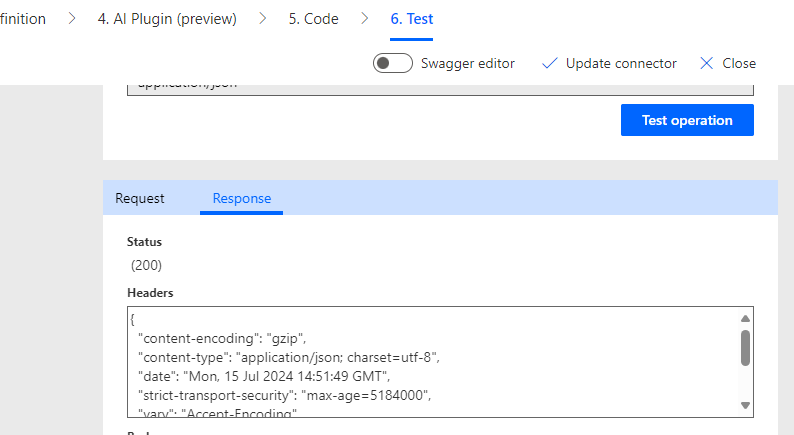Image resolution: width=794 pixels, height=435 pixels.
Task: Click the application/json field above Test operation
Action: pos(440,88)
